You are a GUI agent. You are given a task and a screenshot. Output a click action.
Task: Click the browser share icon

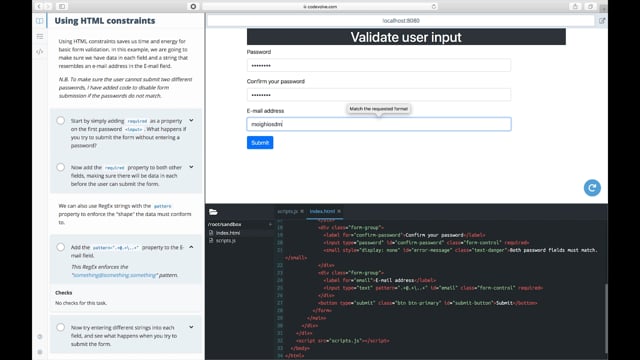click(575, 7)
